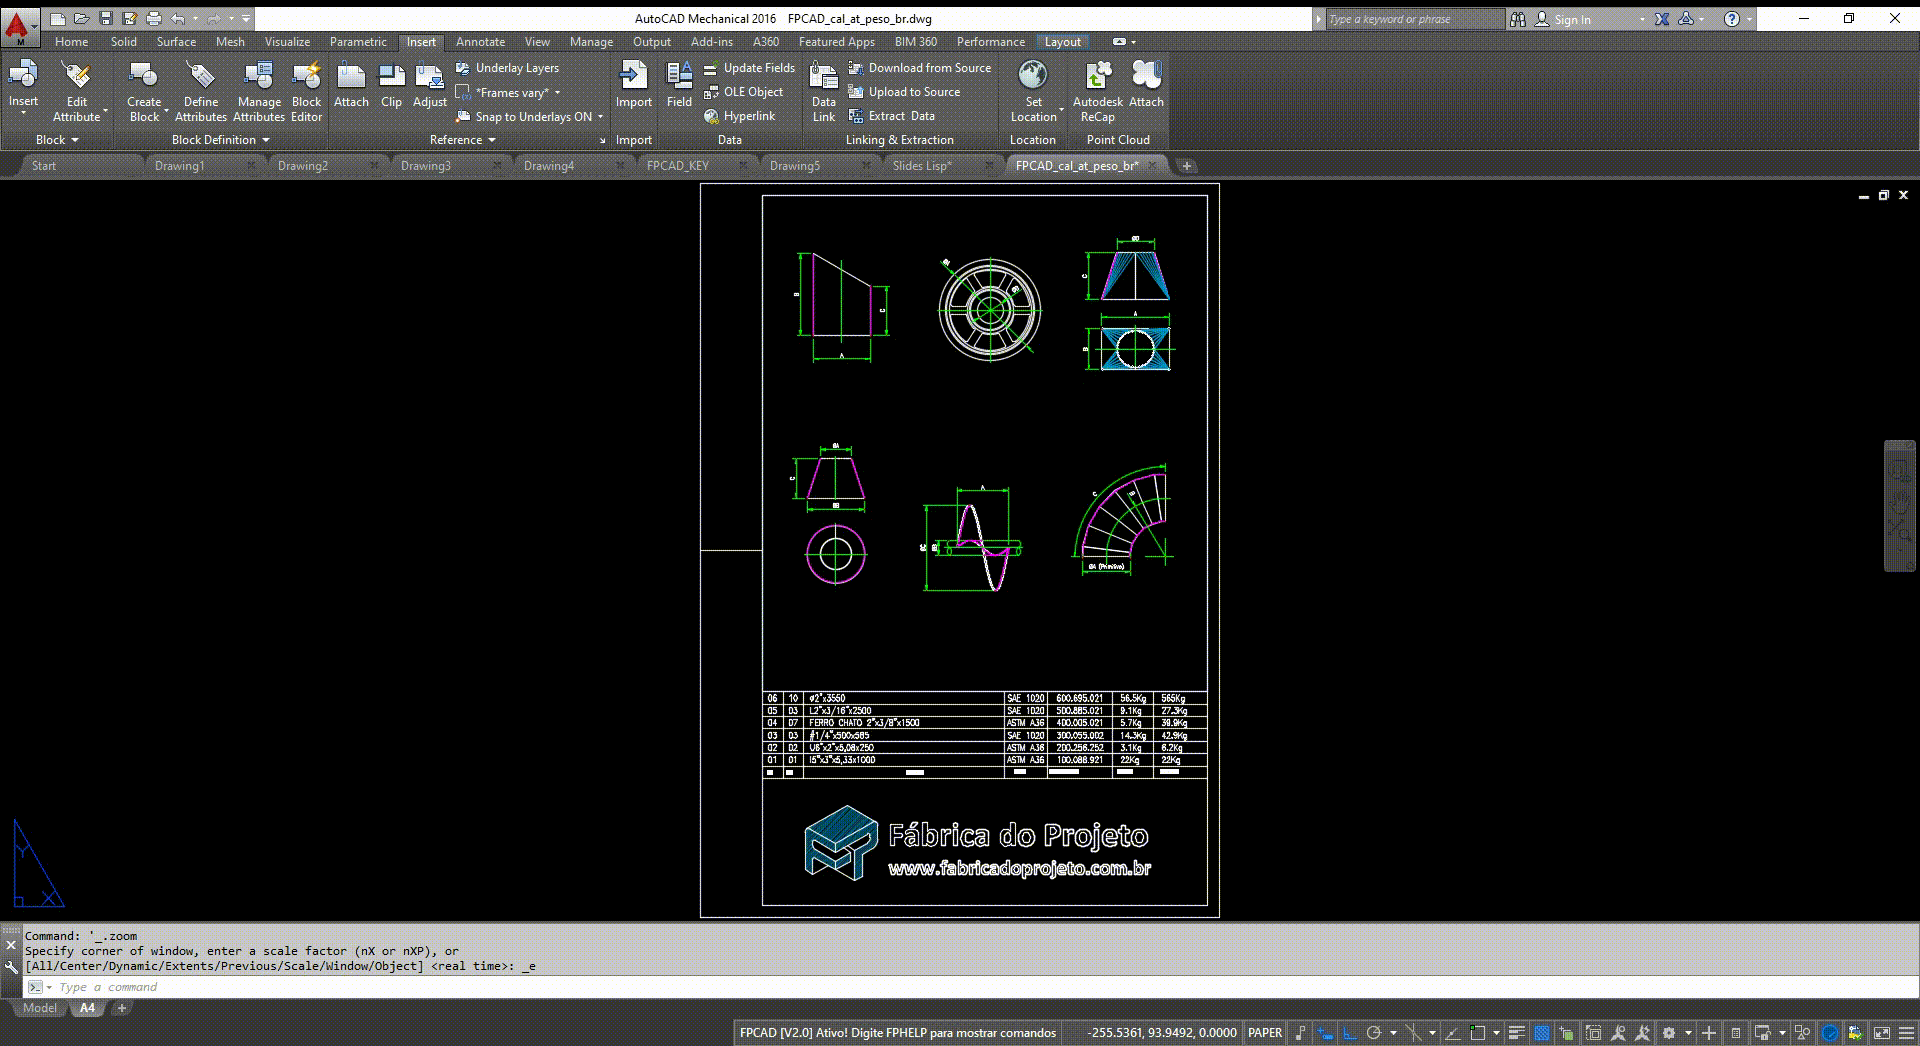Switch to the Drawing3 document tab
The height and width of the screenshot is (1046, 1920).
[x=426, y=166]
